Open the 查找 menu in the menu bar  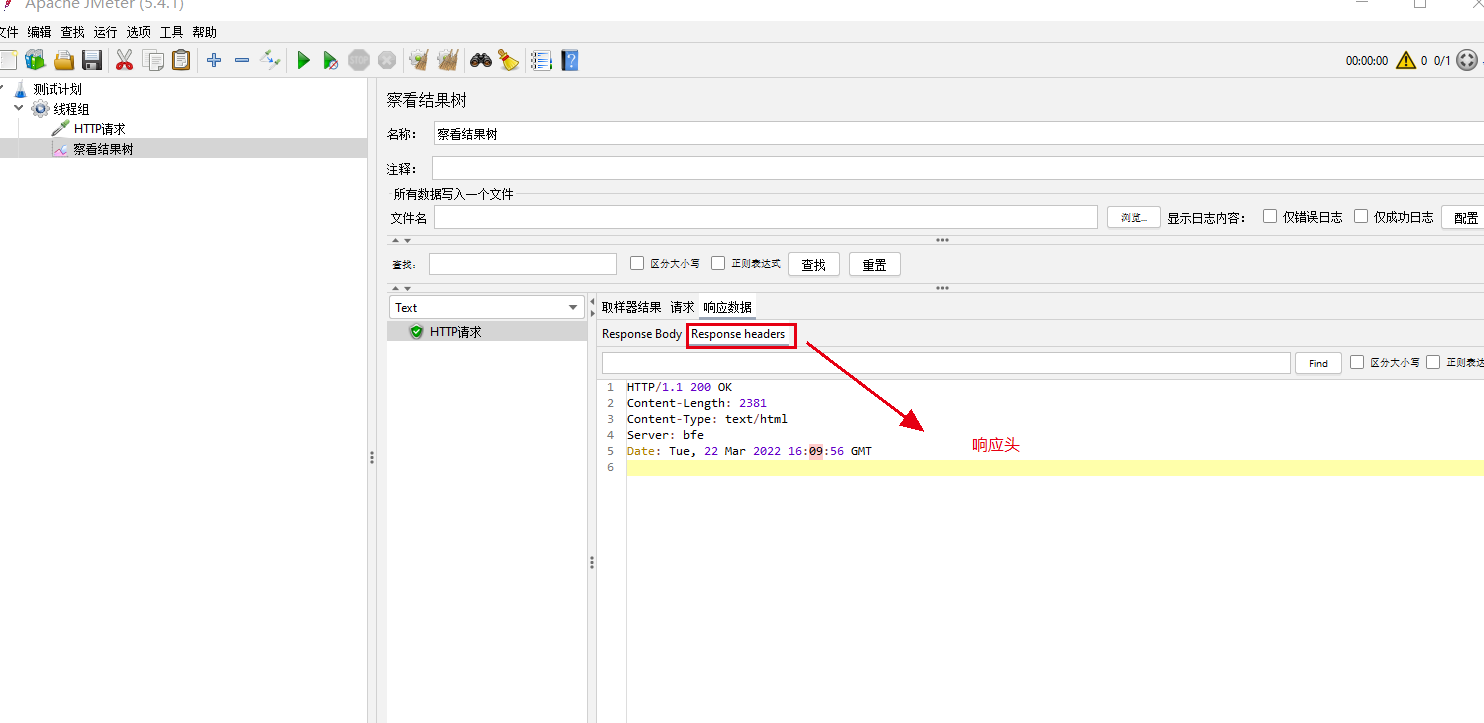73,32
